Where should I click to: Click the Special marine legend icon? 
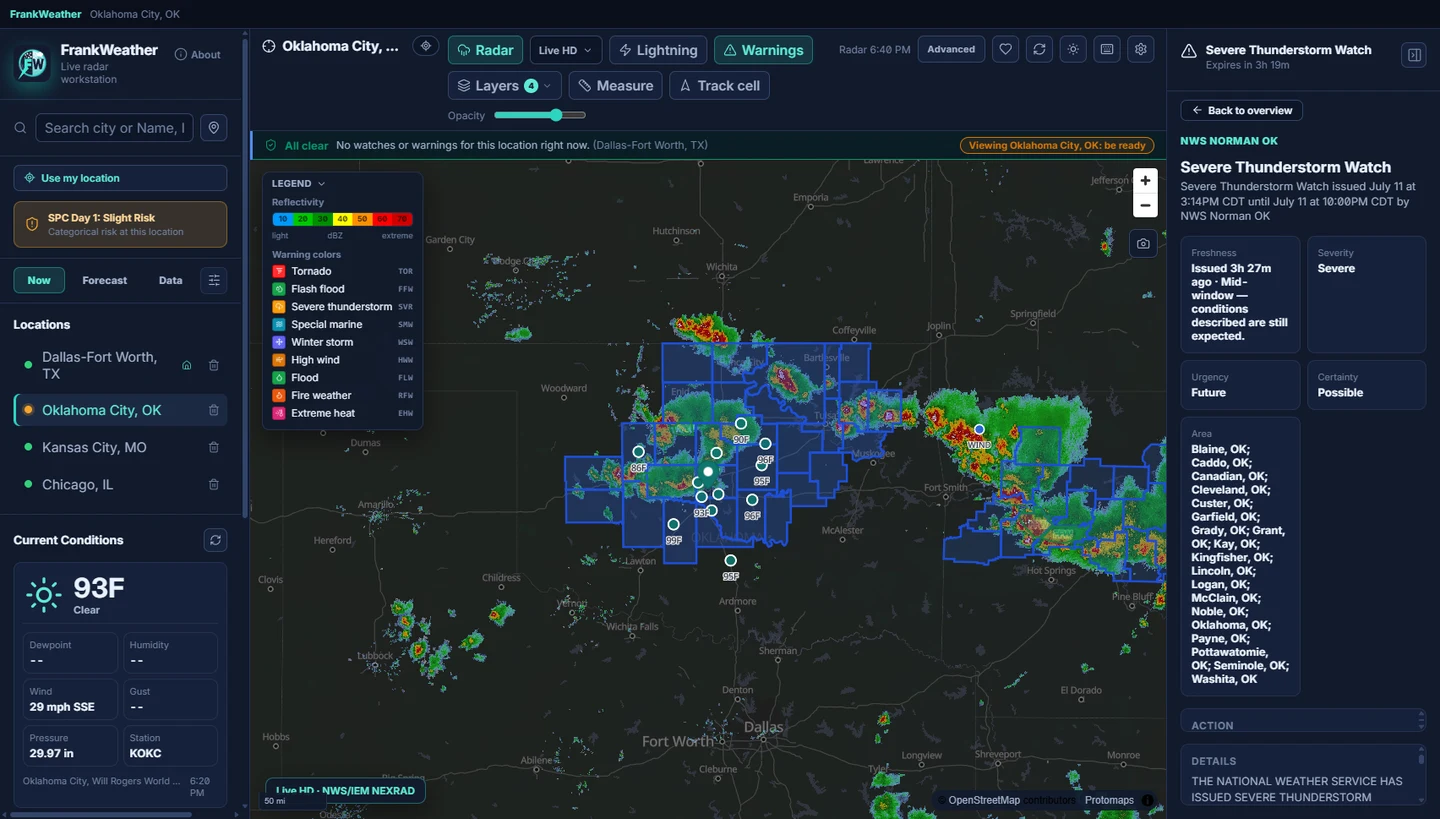279,324
